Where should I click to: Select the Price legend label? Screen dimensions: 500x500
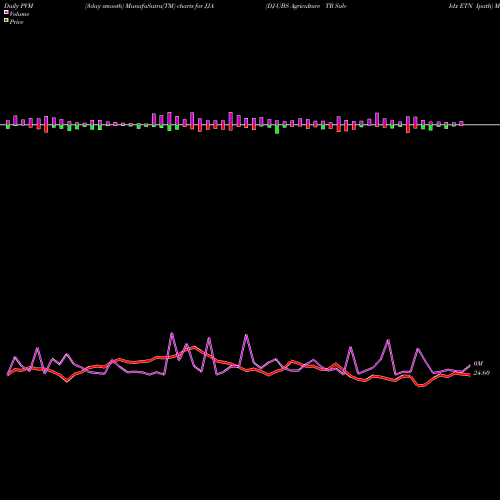(16, 22)
